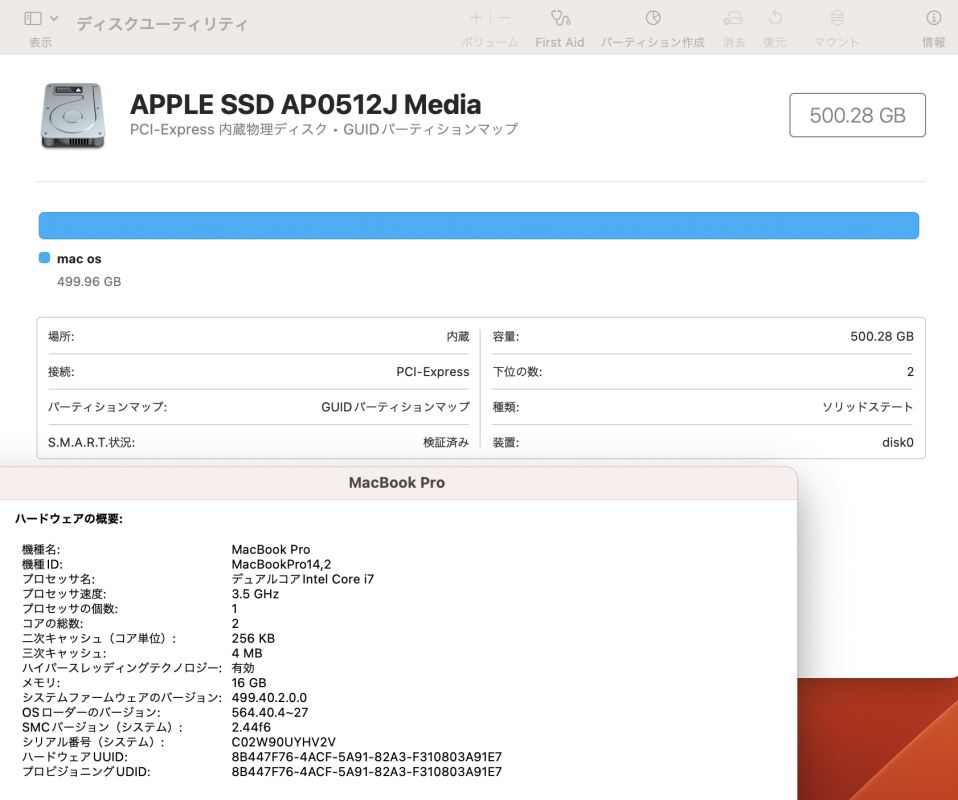This screenshot has height=800, width=958.
Task: Click the value 2 in 下位の数 row
Action: [910, 372]
